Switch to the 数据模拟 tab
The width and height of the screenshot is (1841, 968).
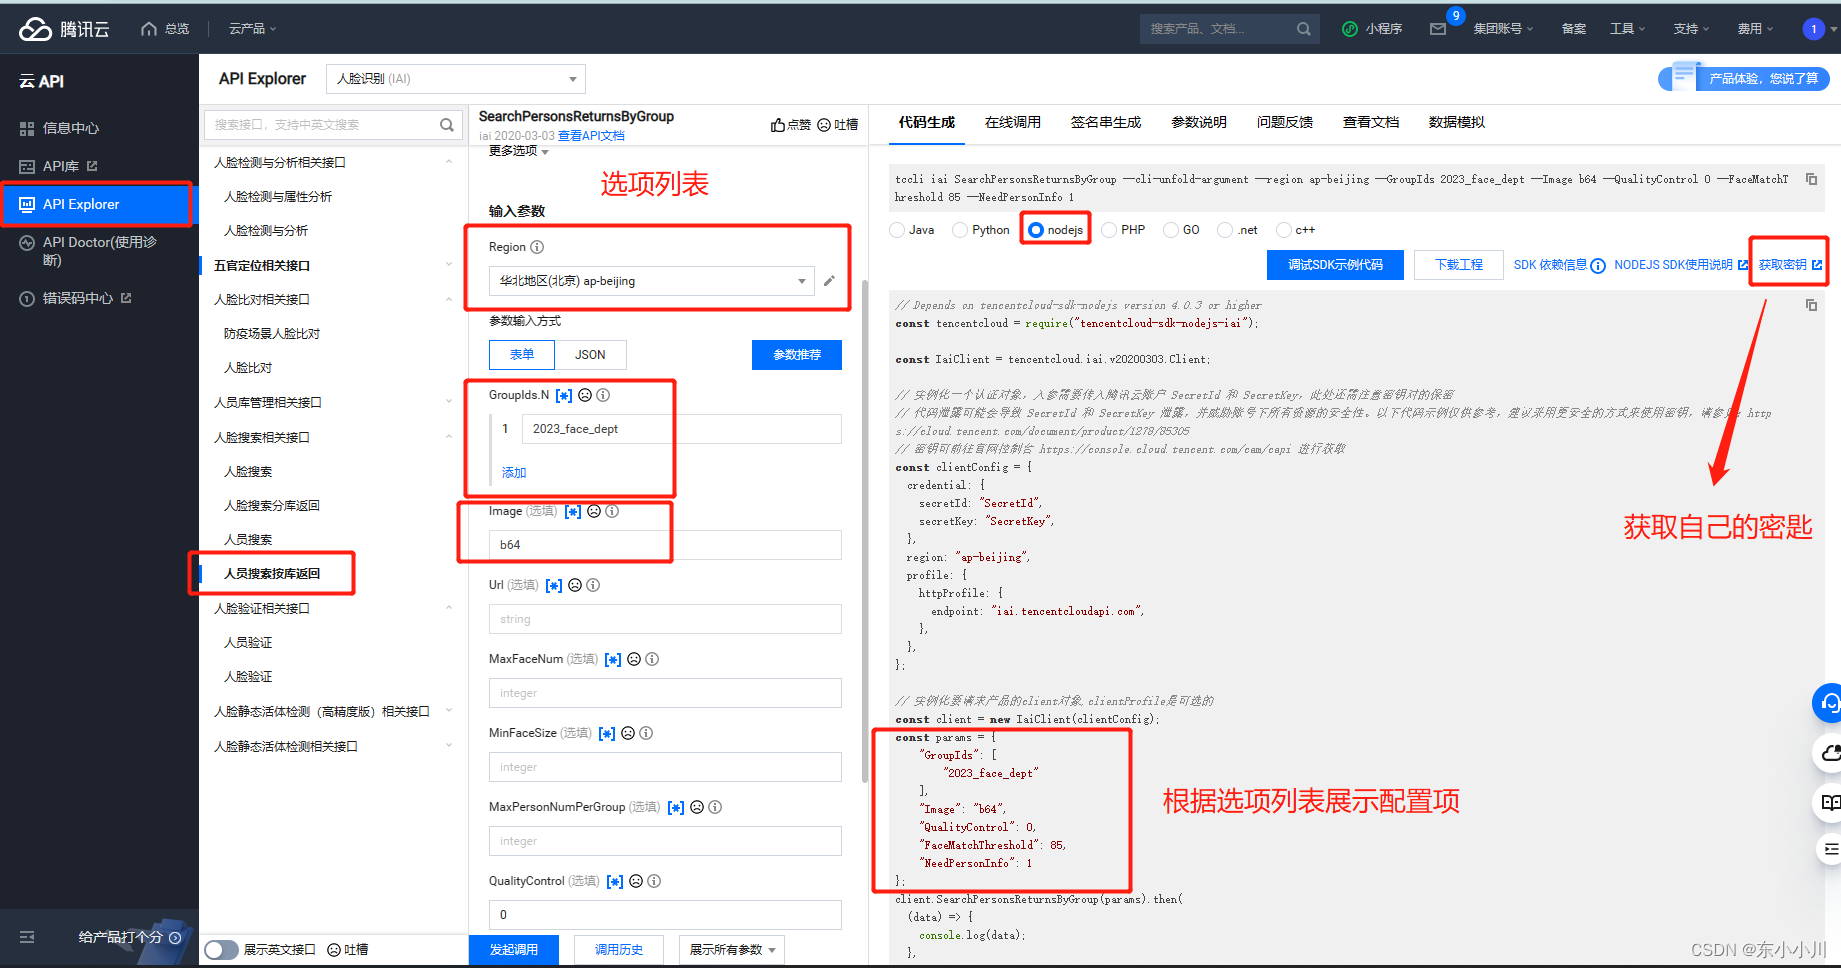click(1456, 122)
